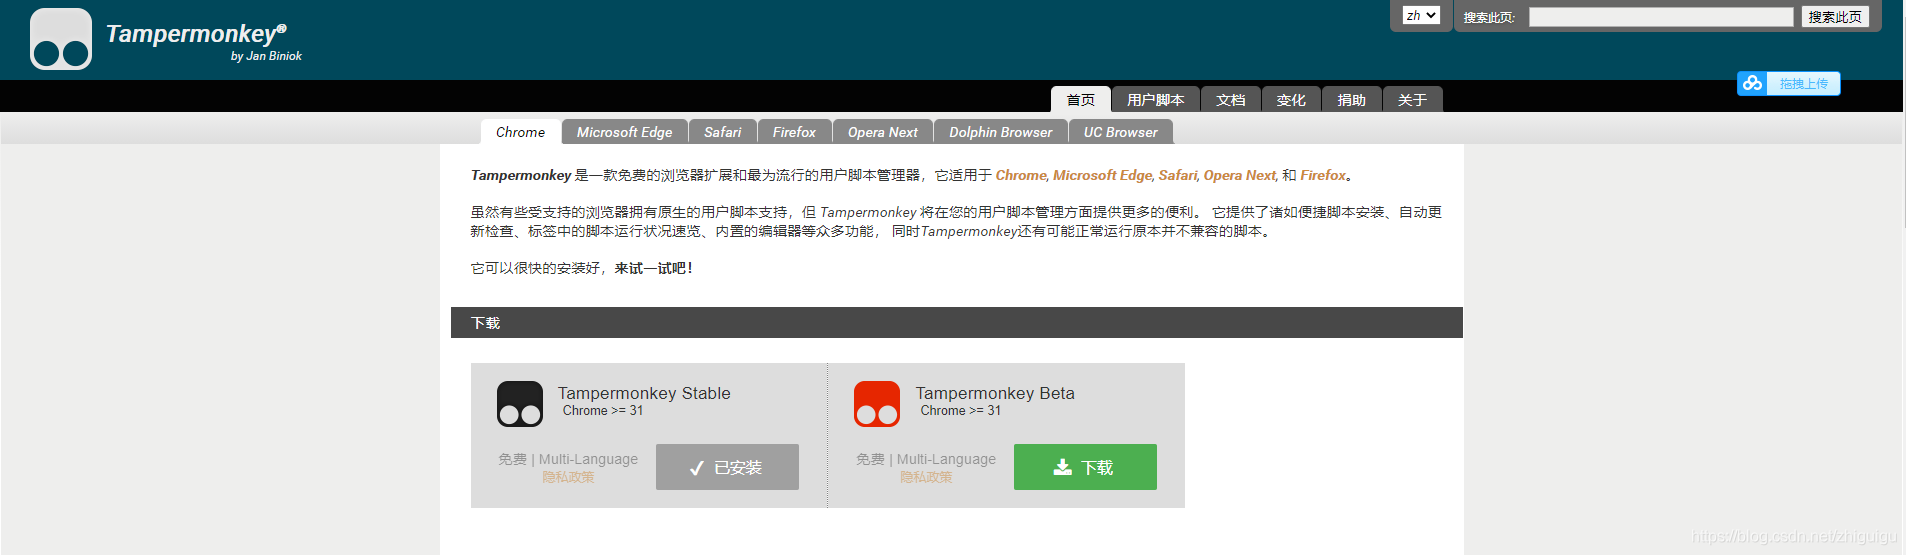Image resolution: width=1906 pixels, height=555 pixels.
Task: Click the Tampermonkey Beta title text
Action: (x=995, y=393)
